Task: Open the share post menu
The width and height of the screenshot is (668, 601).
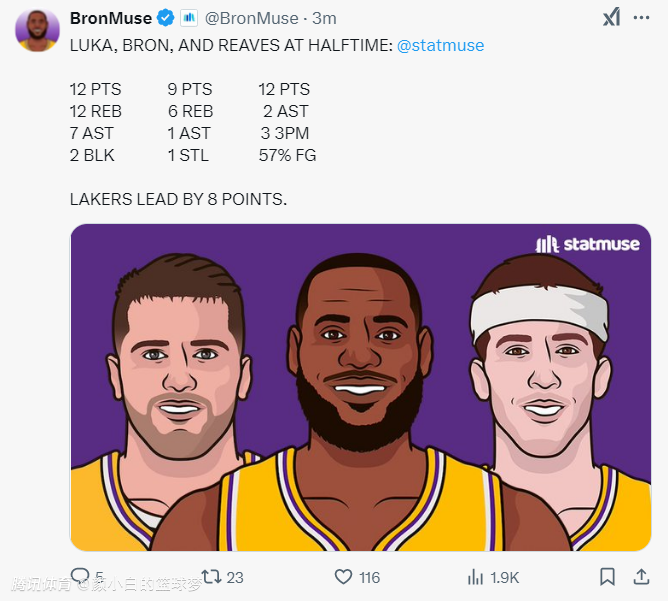Action: point(641,577)
